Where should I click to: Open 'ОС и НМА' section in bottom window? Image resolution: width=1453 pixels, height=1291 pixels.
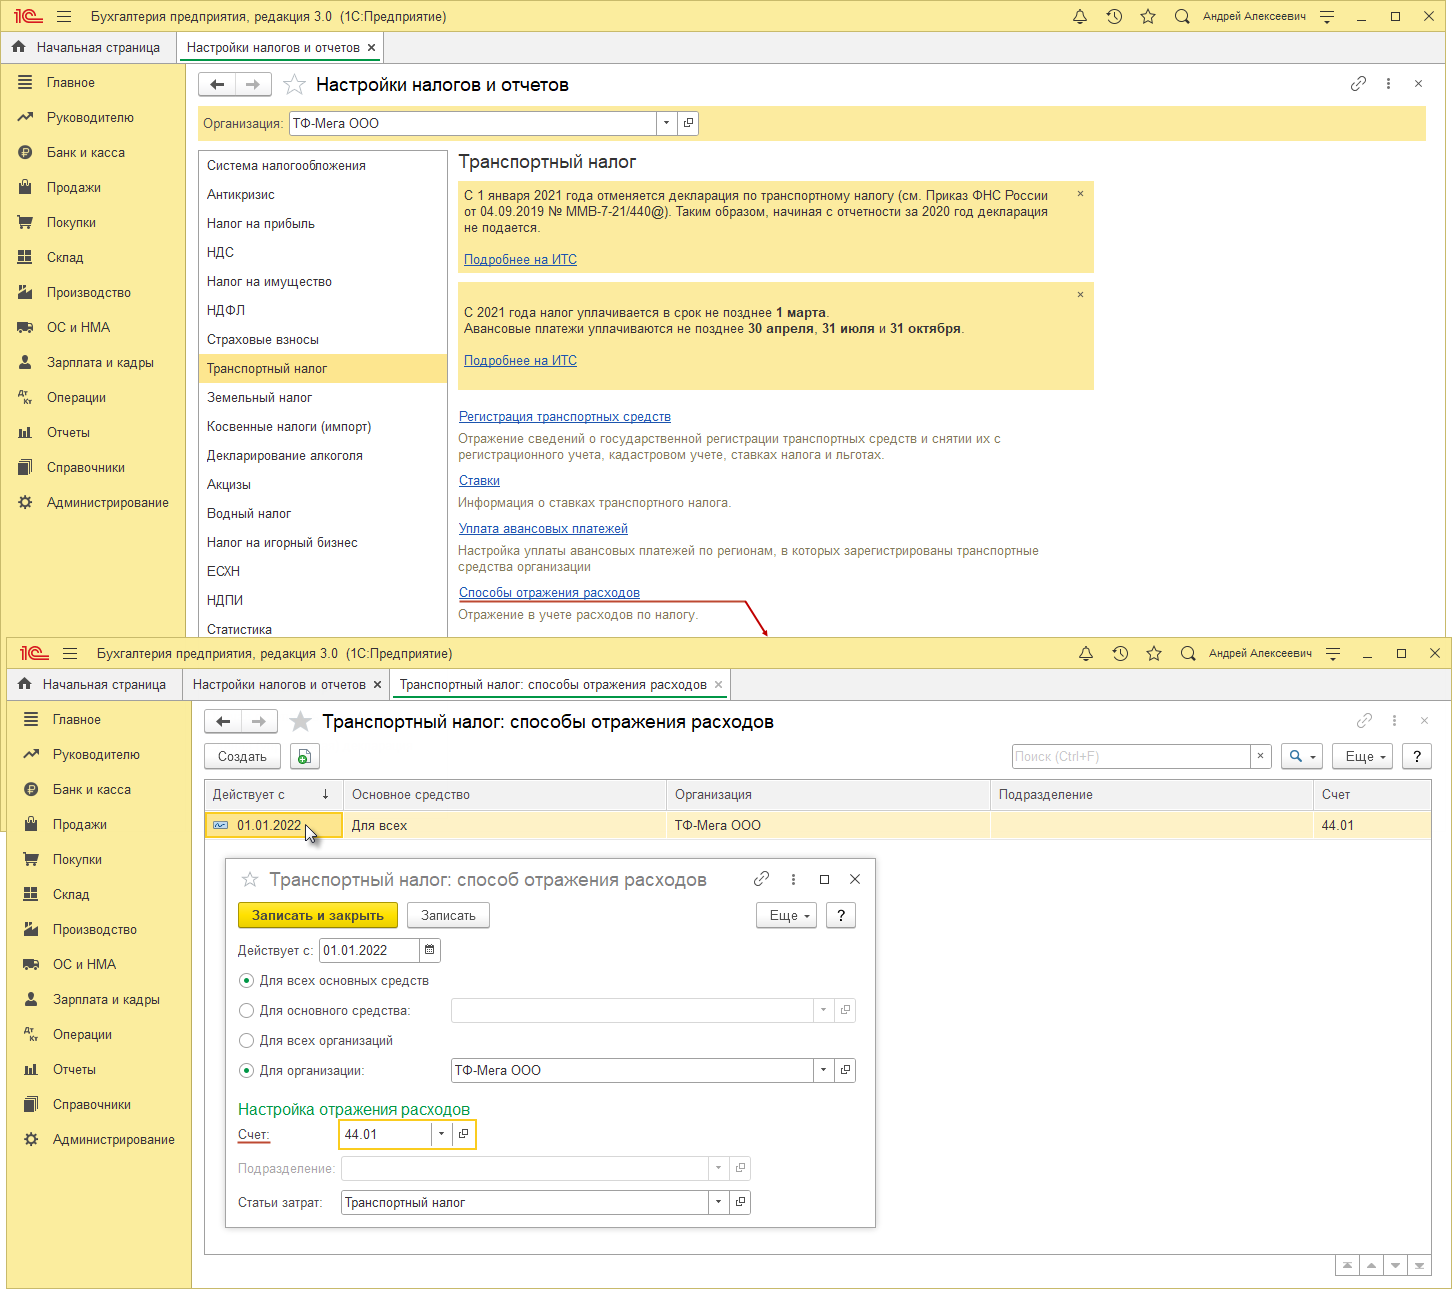(84, 964)
